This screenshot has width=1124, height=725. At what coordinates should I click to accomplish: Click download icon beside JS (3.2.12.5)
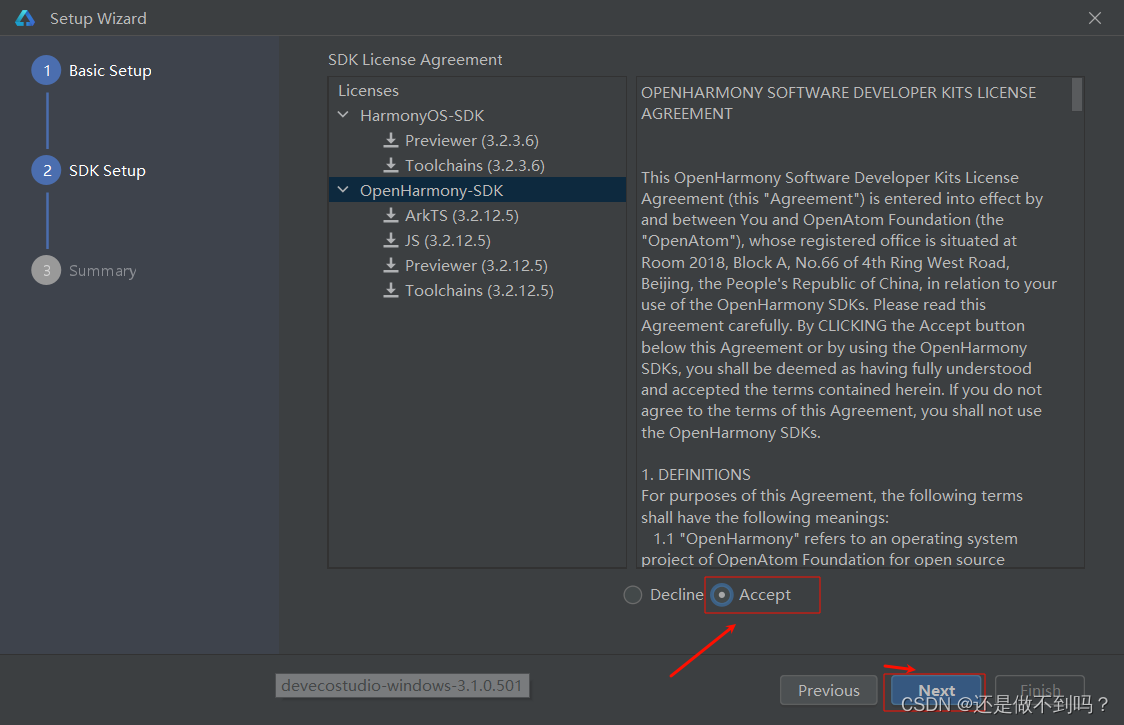pyautogui.click(x=391, y=240)
